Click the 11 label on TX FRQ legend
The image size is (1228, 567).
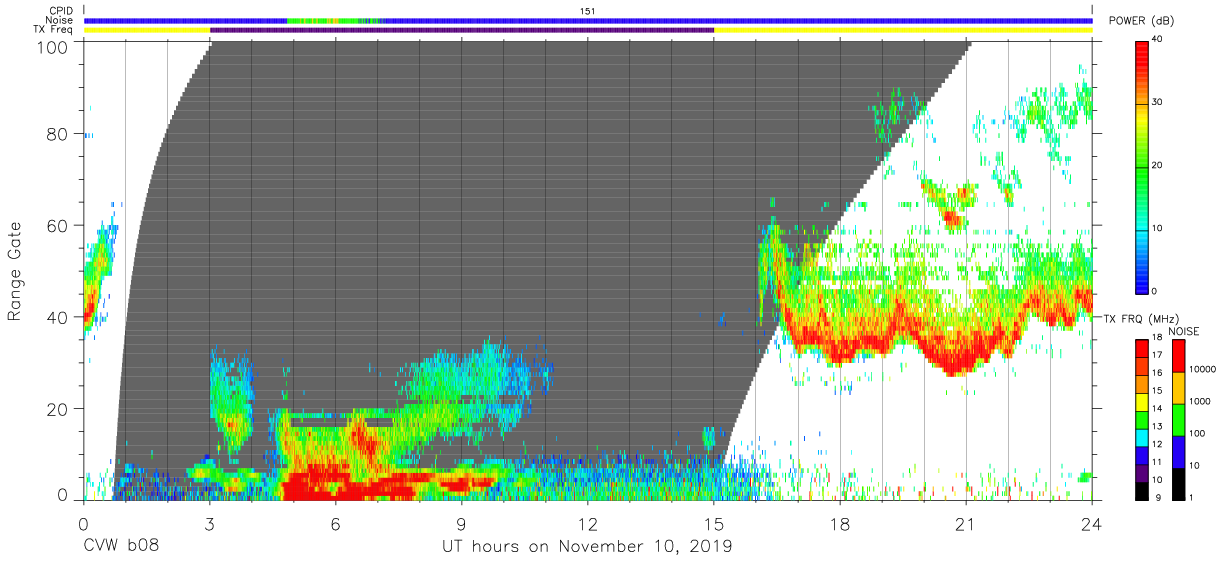click(x=1157, y=462)
